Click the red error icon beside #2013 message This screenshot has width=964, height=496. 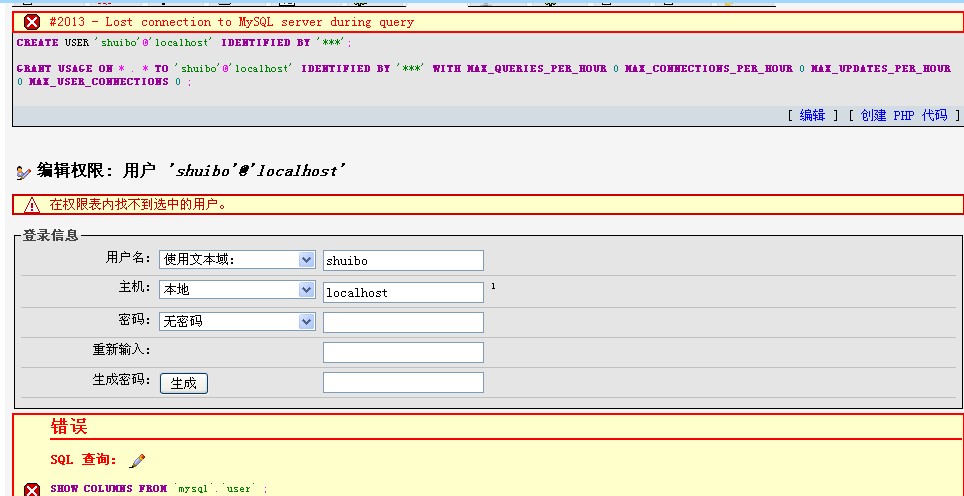32,22
